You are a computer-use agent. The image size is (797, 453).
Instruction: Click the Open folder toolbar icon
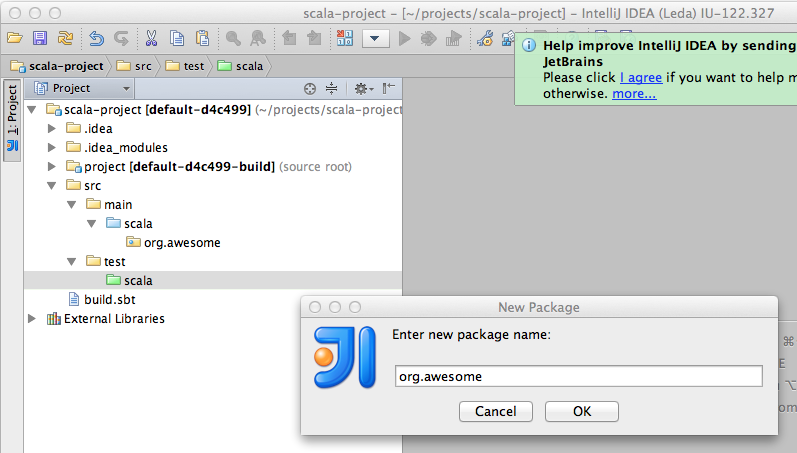(x=14, y=39)
